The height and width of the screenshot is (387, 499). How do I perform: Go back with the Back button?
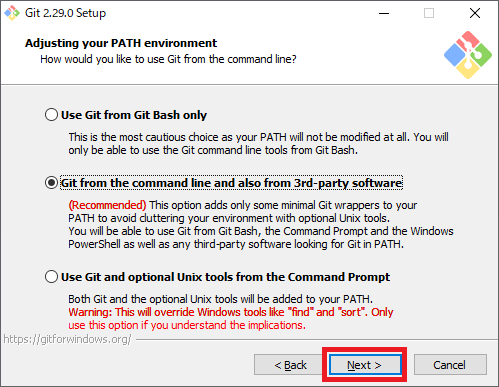click(x=290, y=365)
